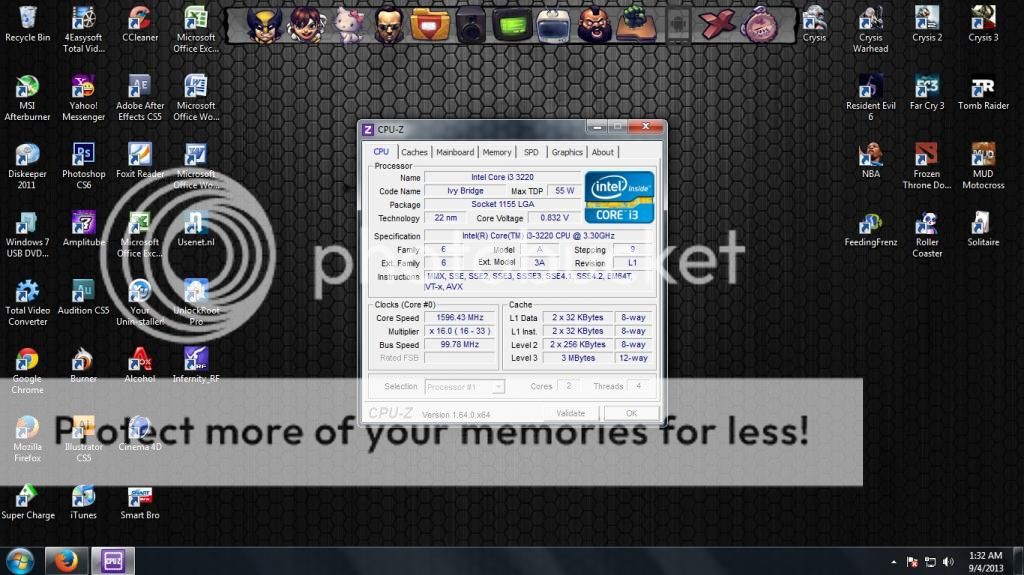Click the Wolverine dock icon
Viewport: 1024px width, 575px height.
click(264, 25)
